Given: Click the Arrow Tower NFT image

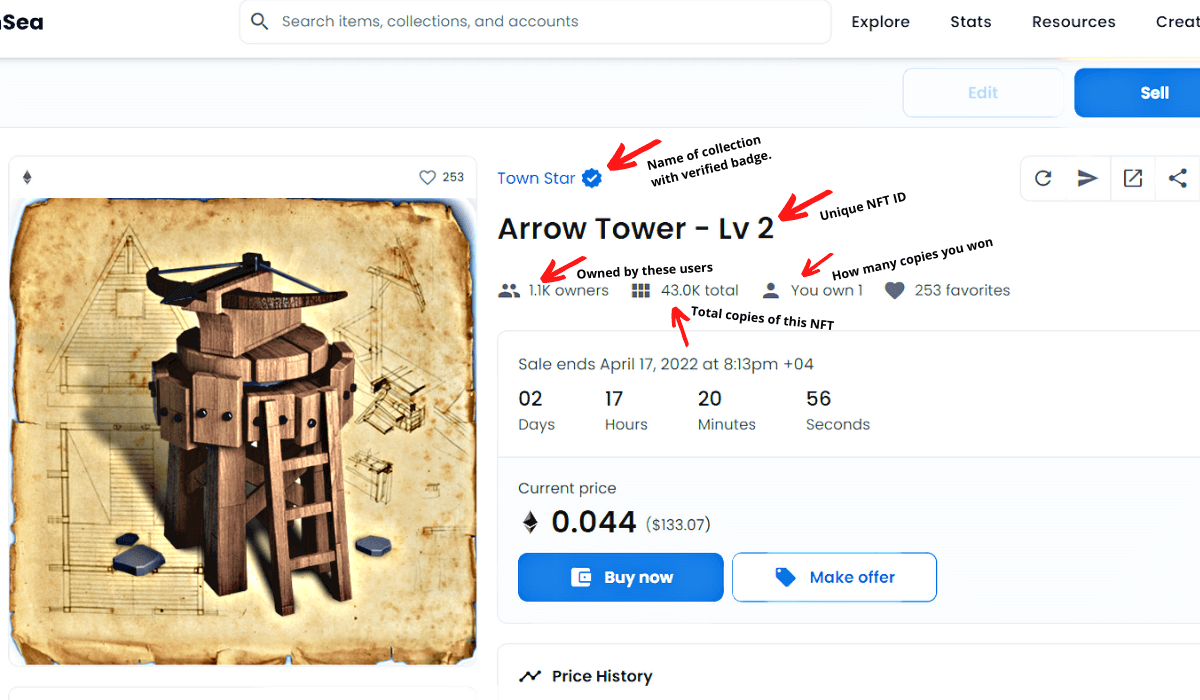Looking at the screenshot, I should tap(243, 431).
